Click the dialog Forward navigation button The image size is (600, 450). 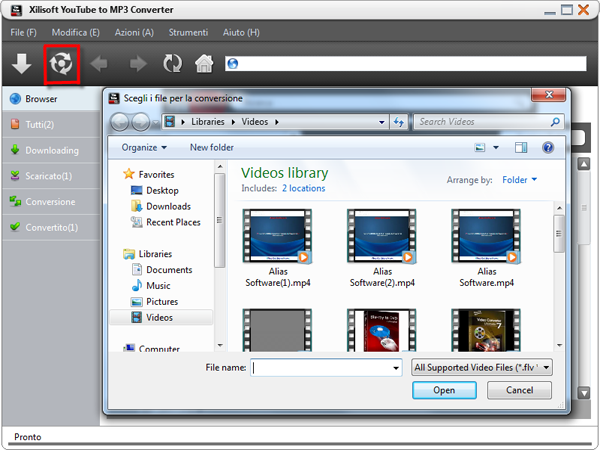141,122
